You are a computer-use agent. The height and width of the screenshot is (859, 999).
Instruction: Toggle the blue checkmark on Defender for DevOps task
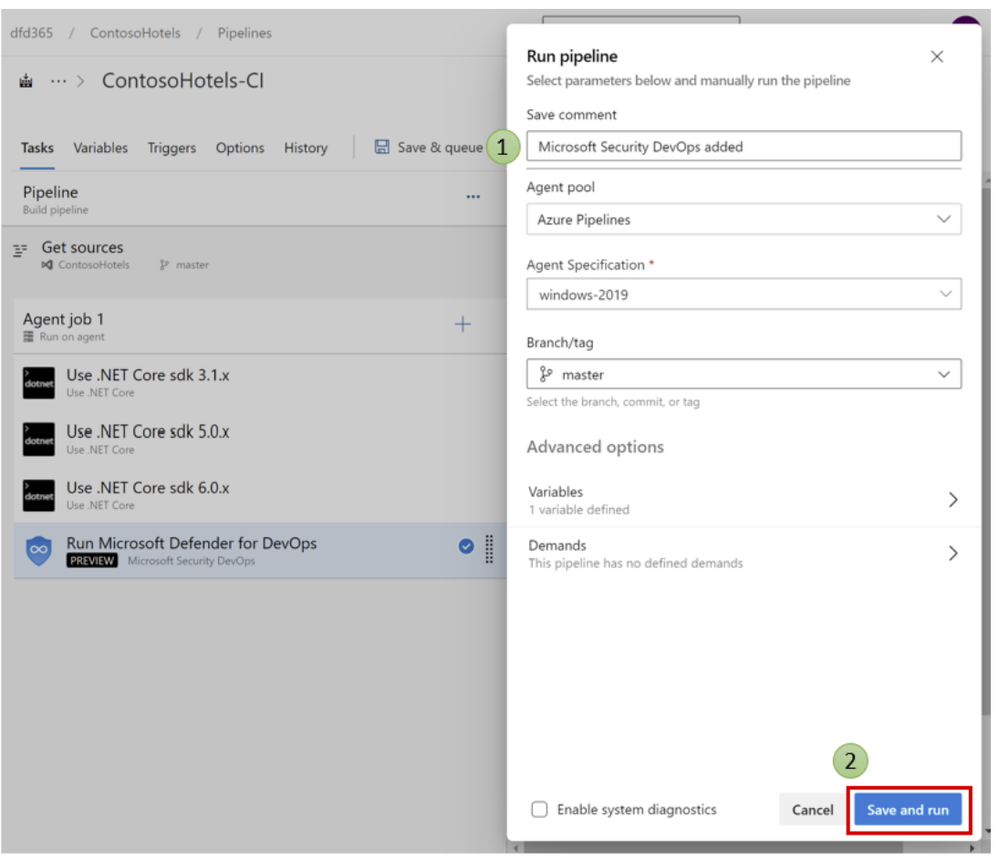466,546
